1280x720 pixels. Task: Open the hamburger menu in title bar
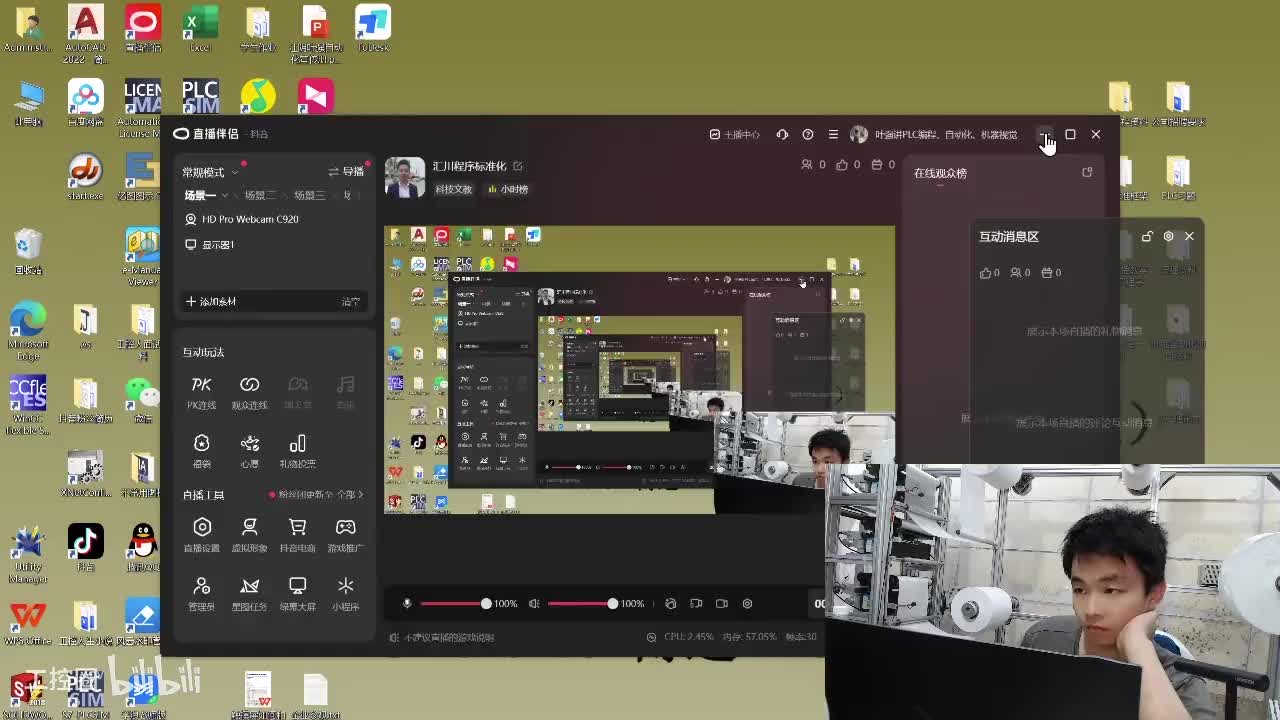(x=833, y=134)
